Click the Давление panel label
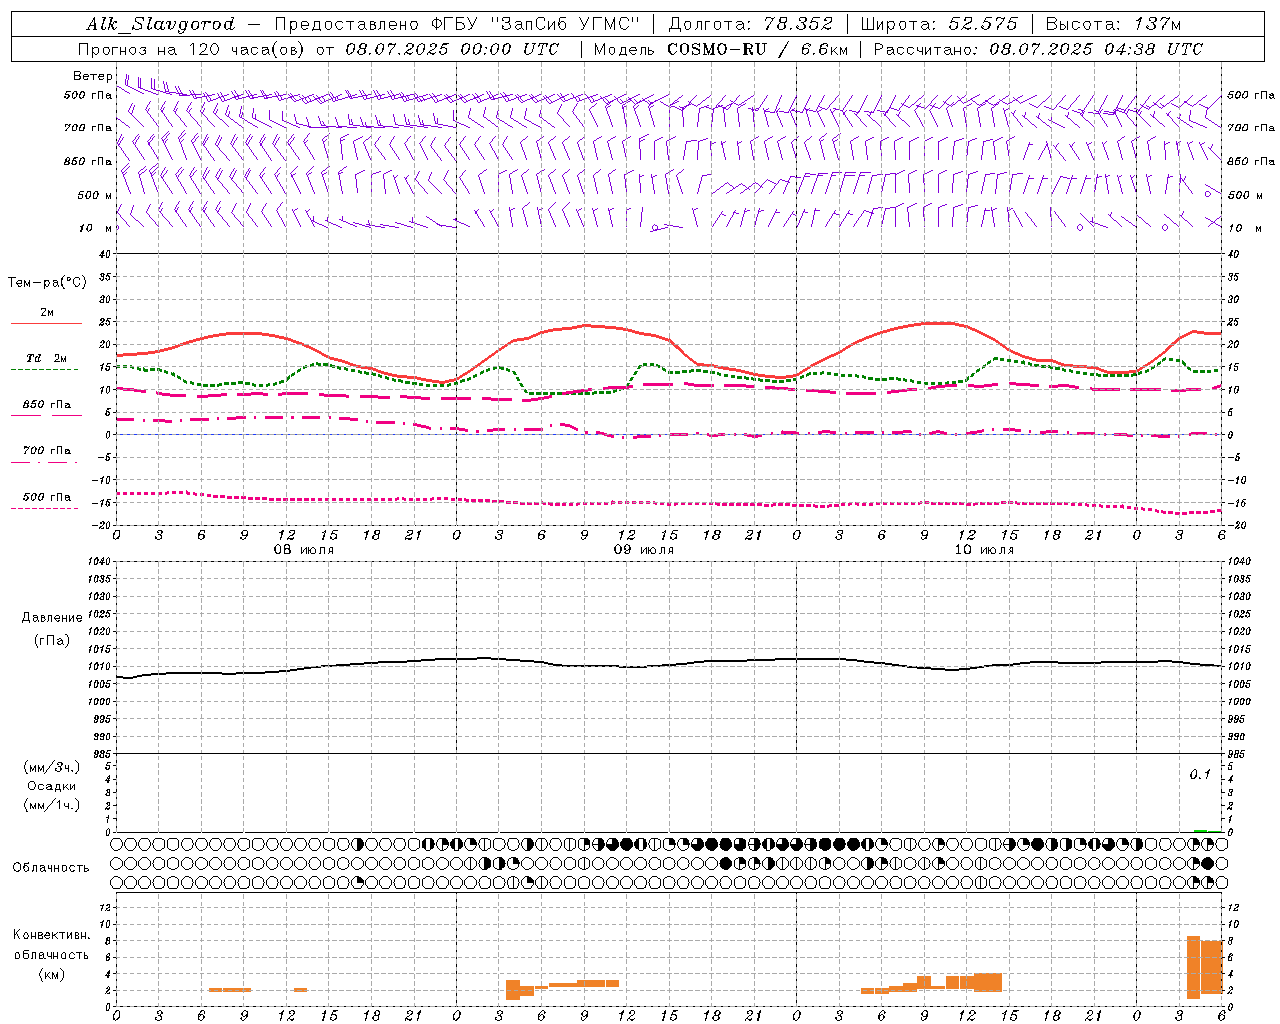 52,618
